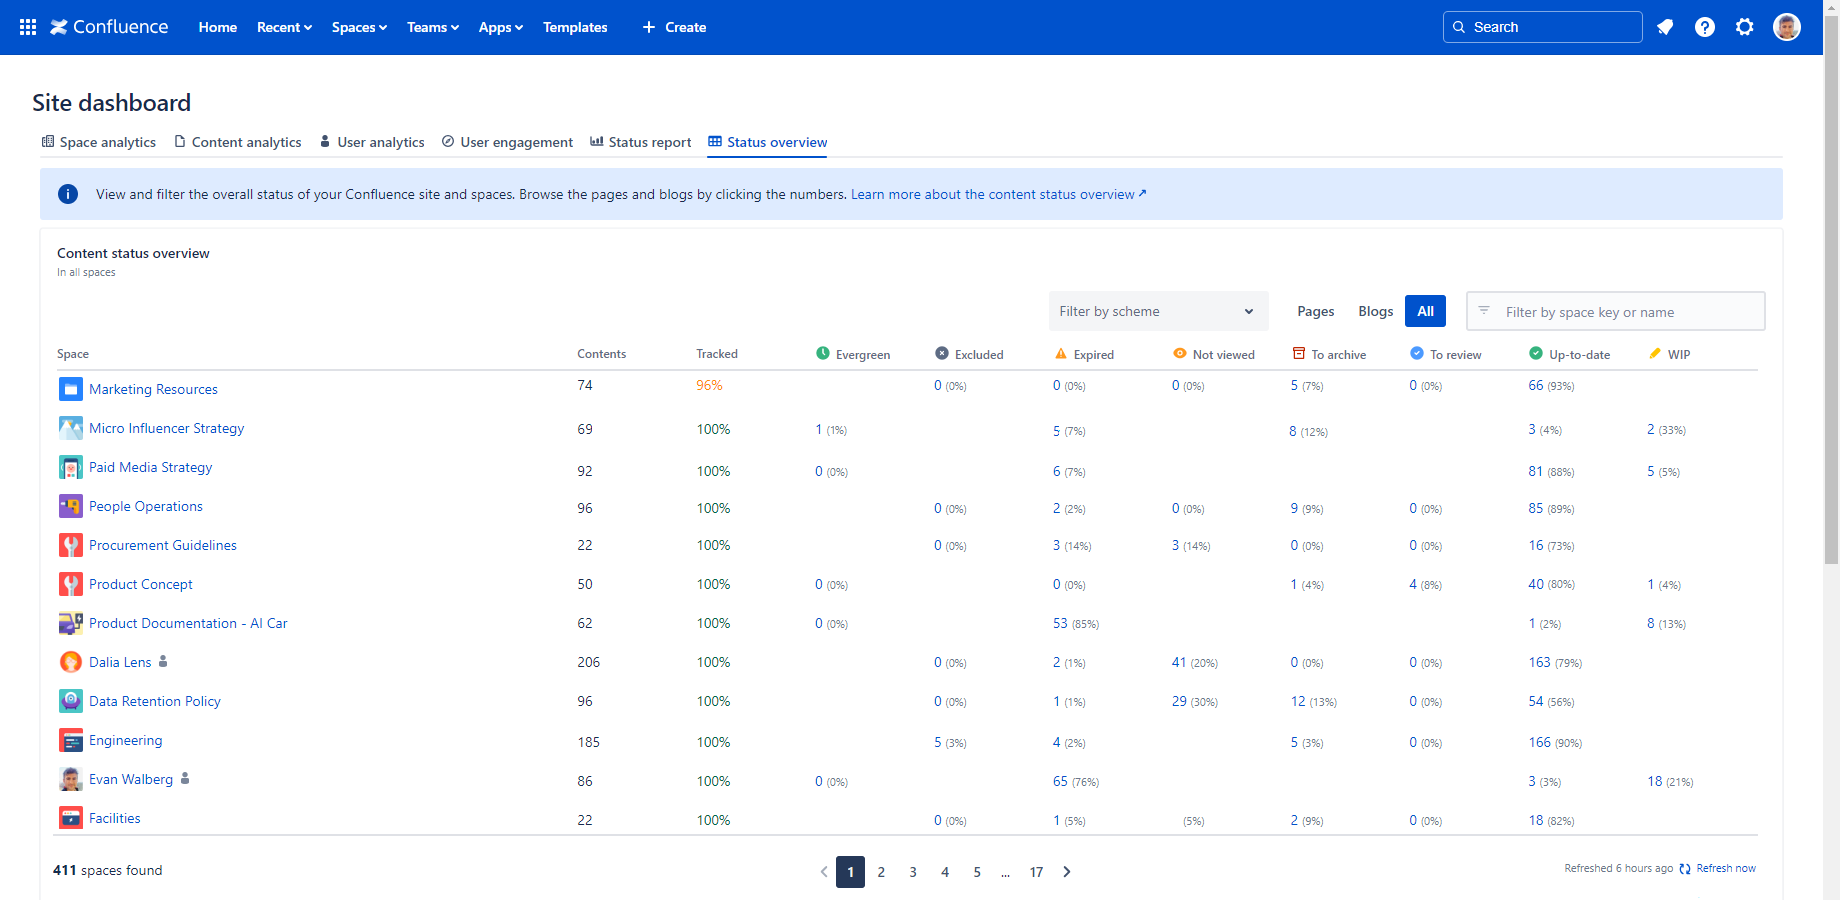The width and height of the screenshot is (1840, 900).
Task: Select the All content filter
Action: (x=1425, y=311)
